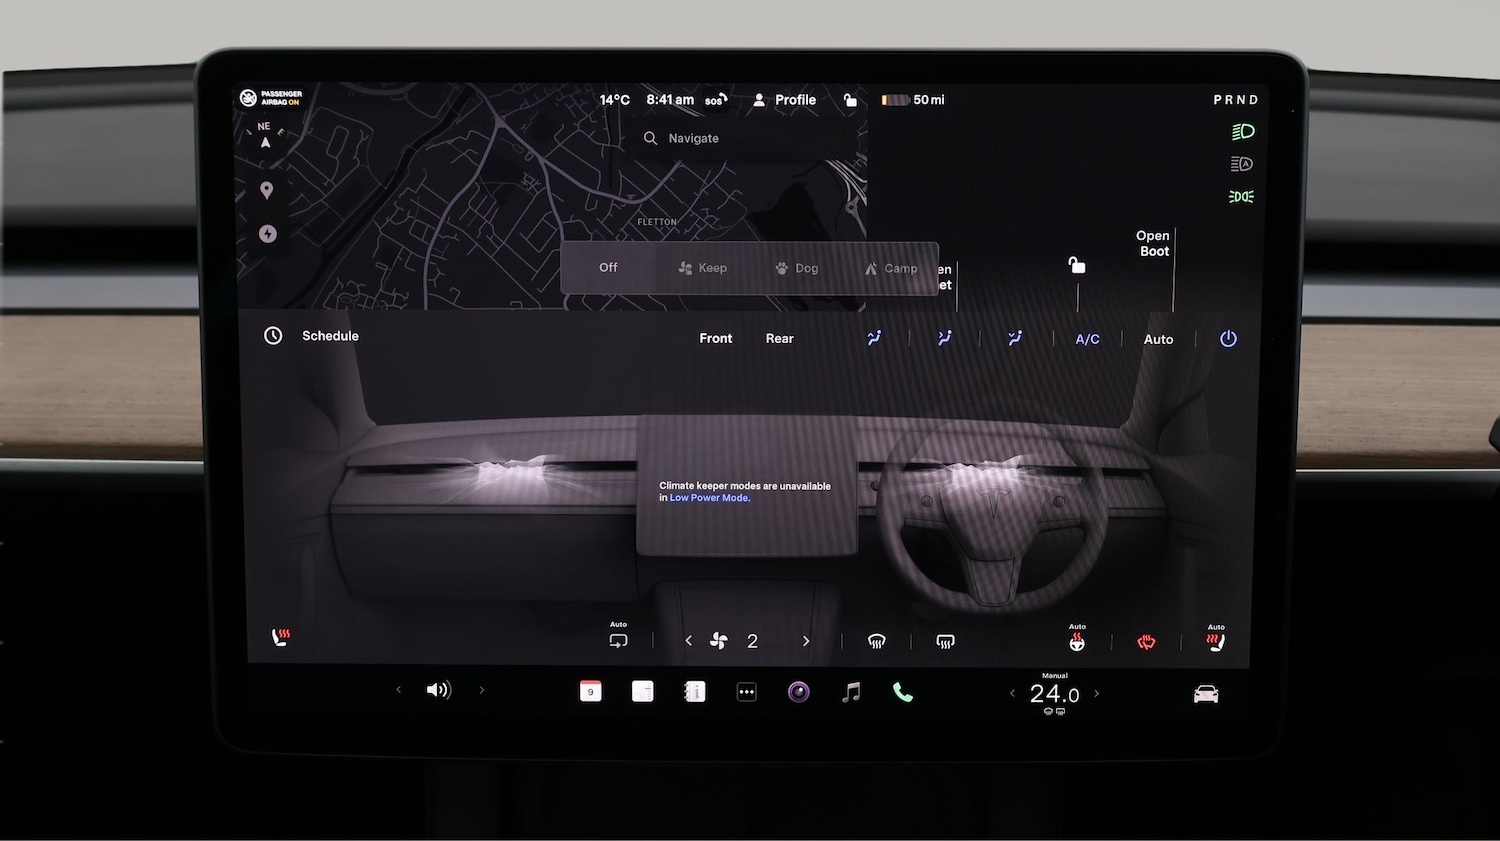Increase fan speed with right chevron
The image size is (1500, 841).
[805, 640]
